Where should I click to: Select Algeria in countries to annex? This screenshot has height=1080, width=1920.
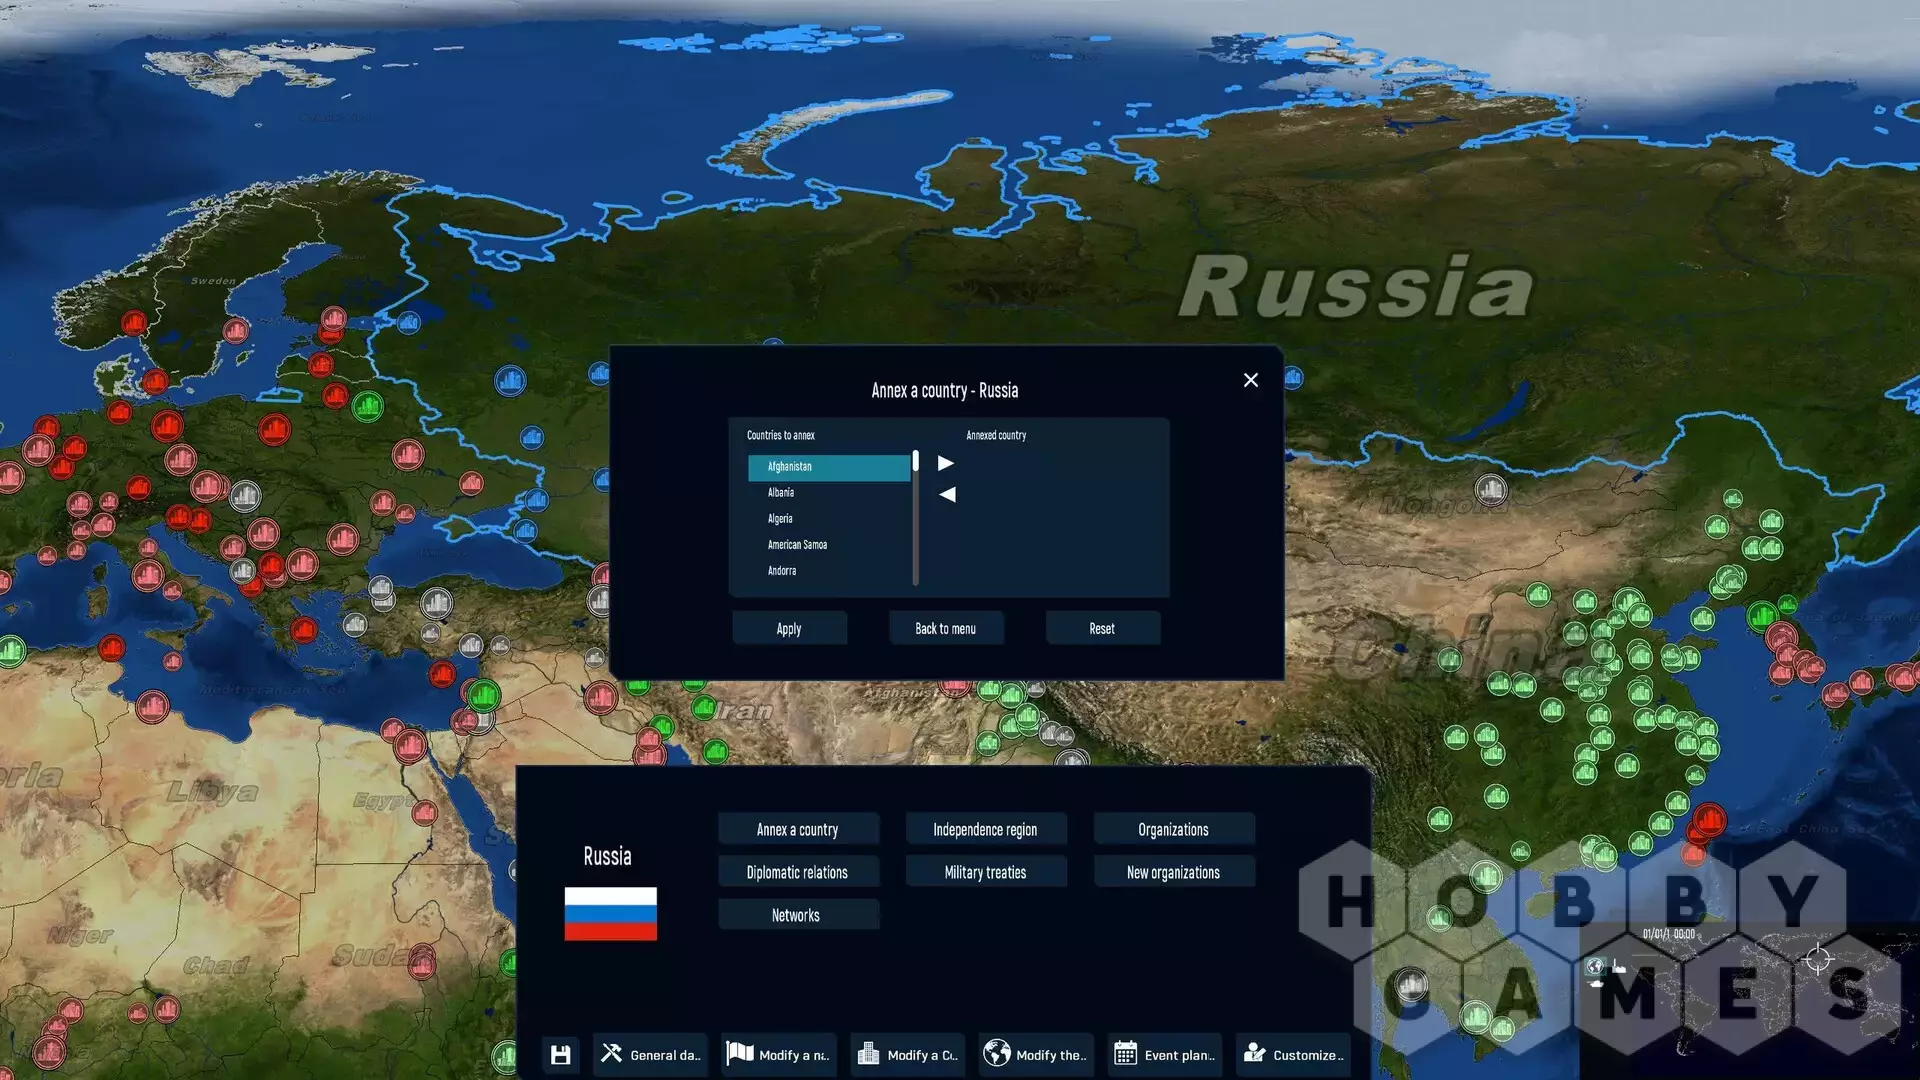pos(829,519)
